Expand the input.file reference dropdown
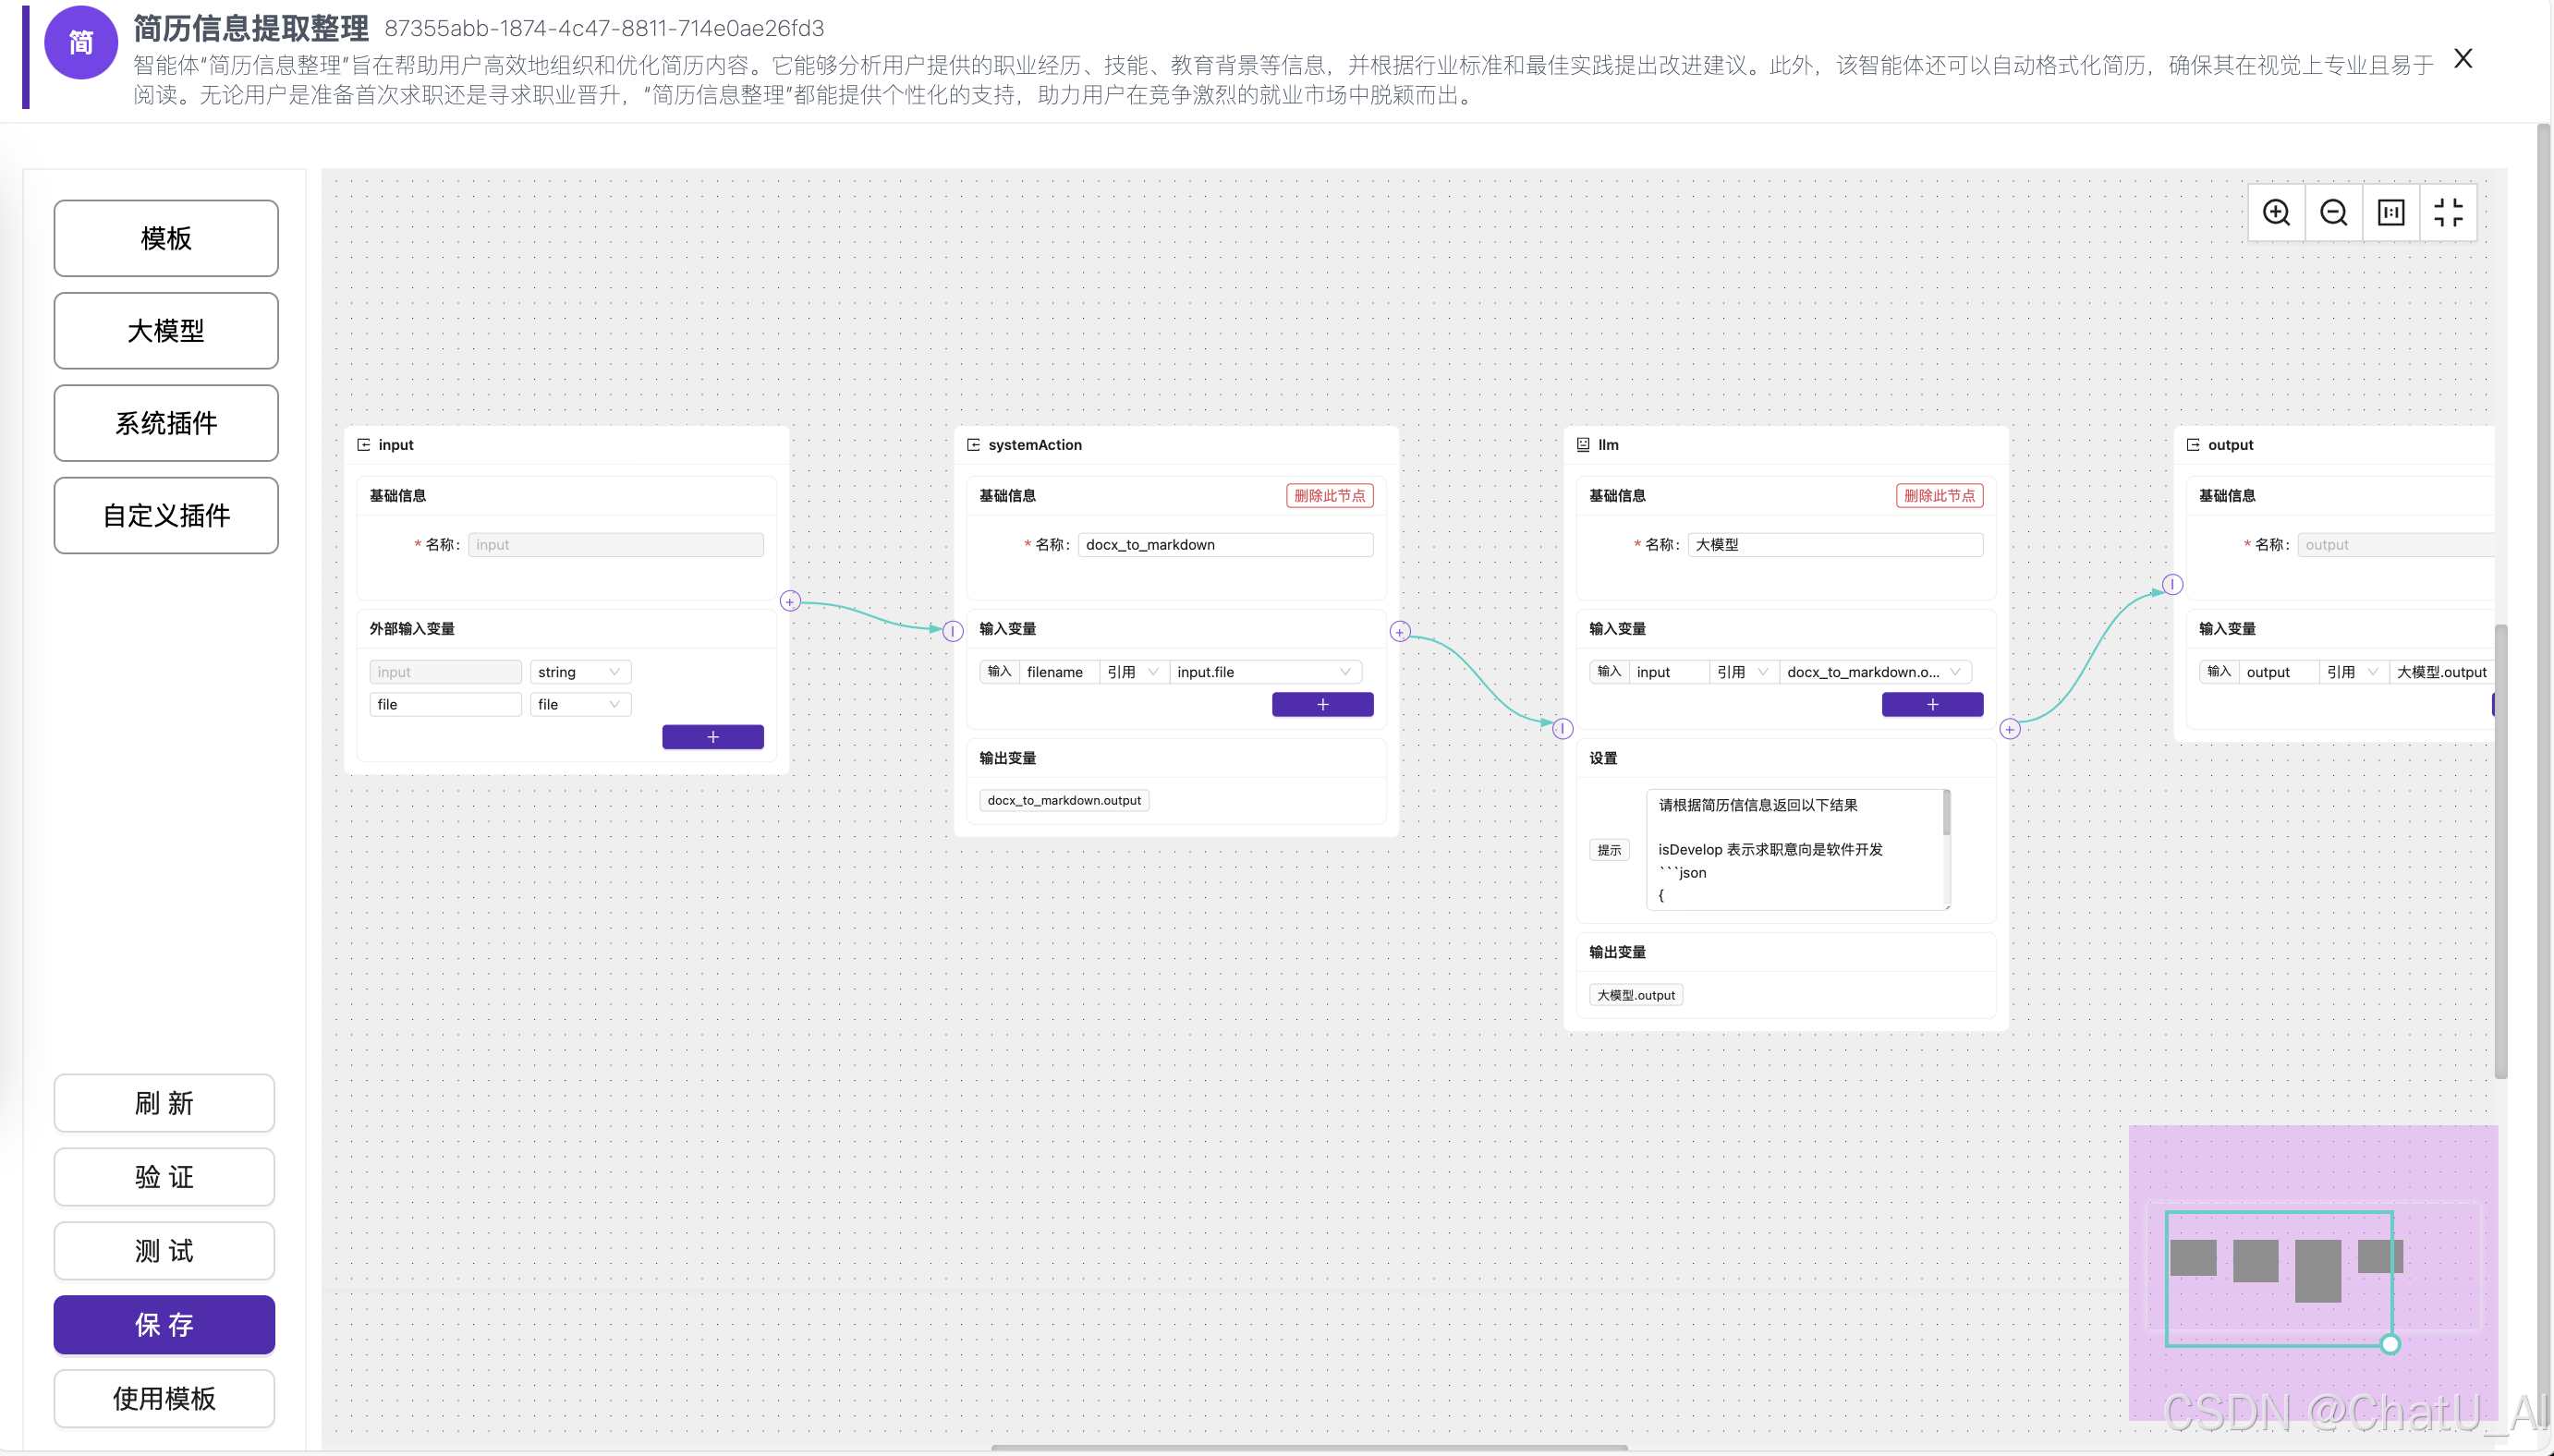Screen dimensions: 2554x1456 1265,672
